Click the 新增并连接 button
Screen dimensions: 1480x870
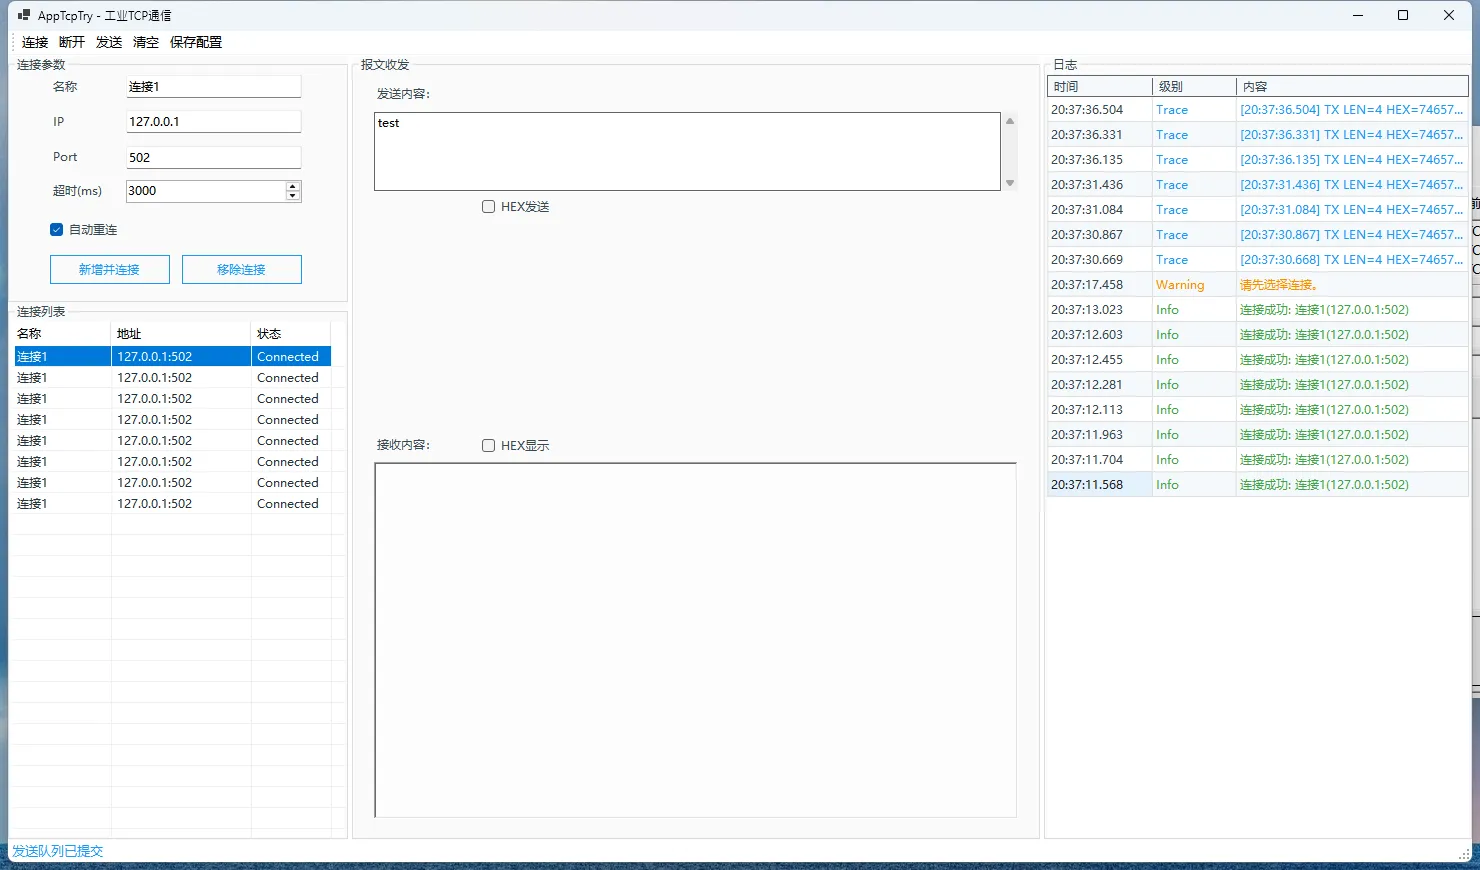(x=110, y=270)
